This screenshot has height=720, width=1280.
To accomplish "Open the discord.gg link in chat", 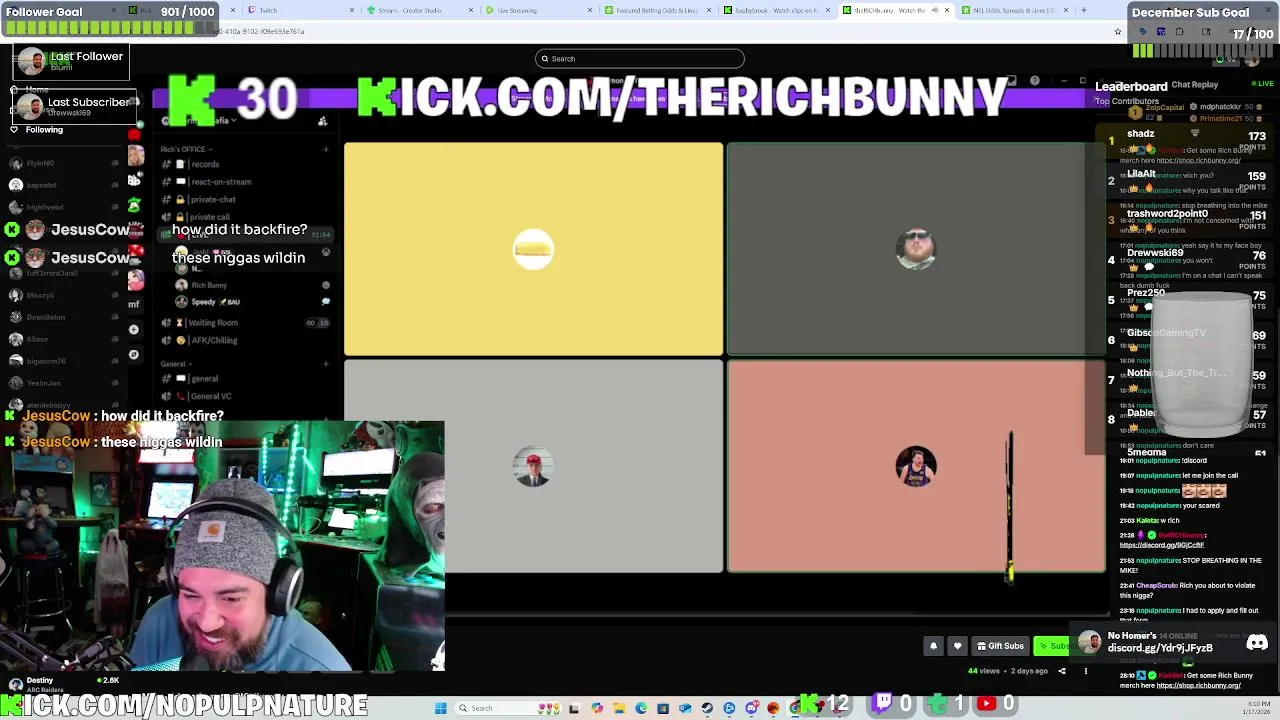I will 1161,545.
